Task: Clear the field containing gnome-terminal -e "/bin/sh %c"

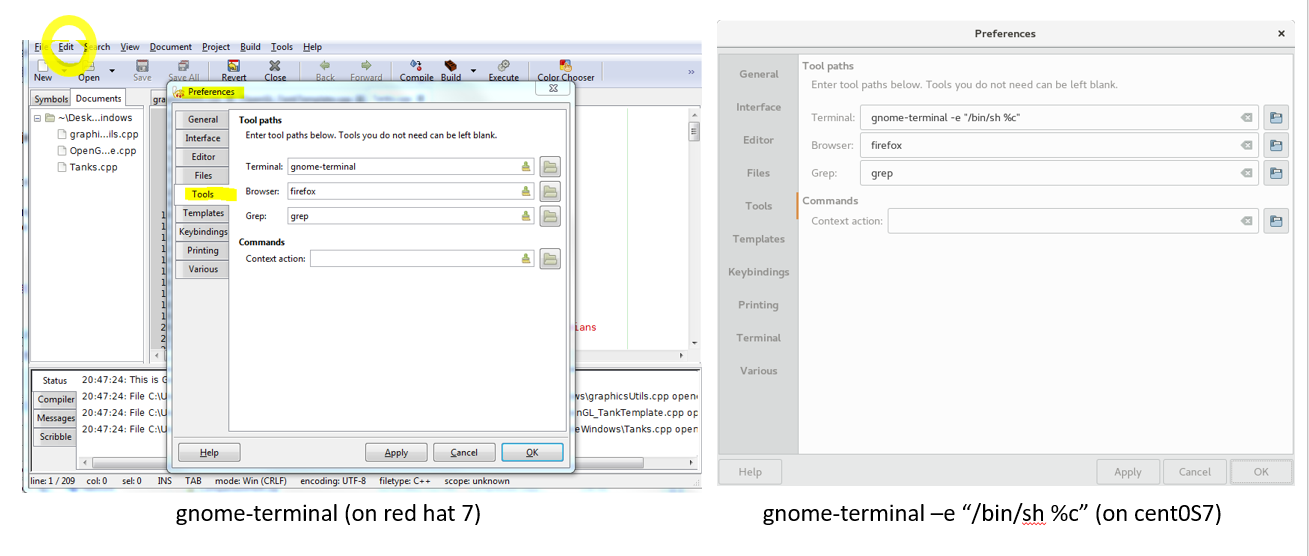Action: tap(1246, 118)
